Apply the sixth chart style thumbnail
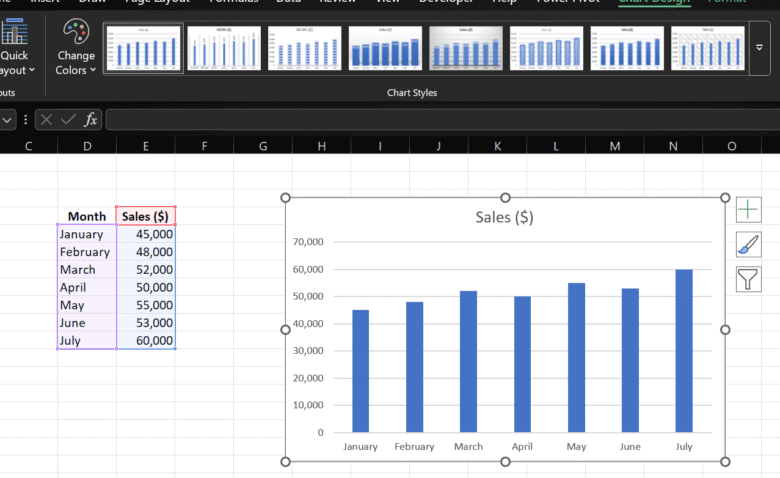 pyautogui.click(x=546, y=48)
